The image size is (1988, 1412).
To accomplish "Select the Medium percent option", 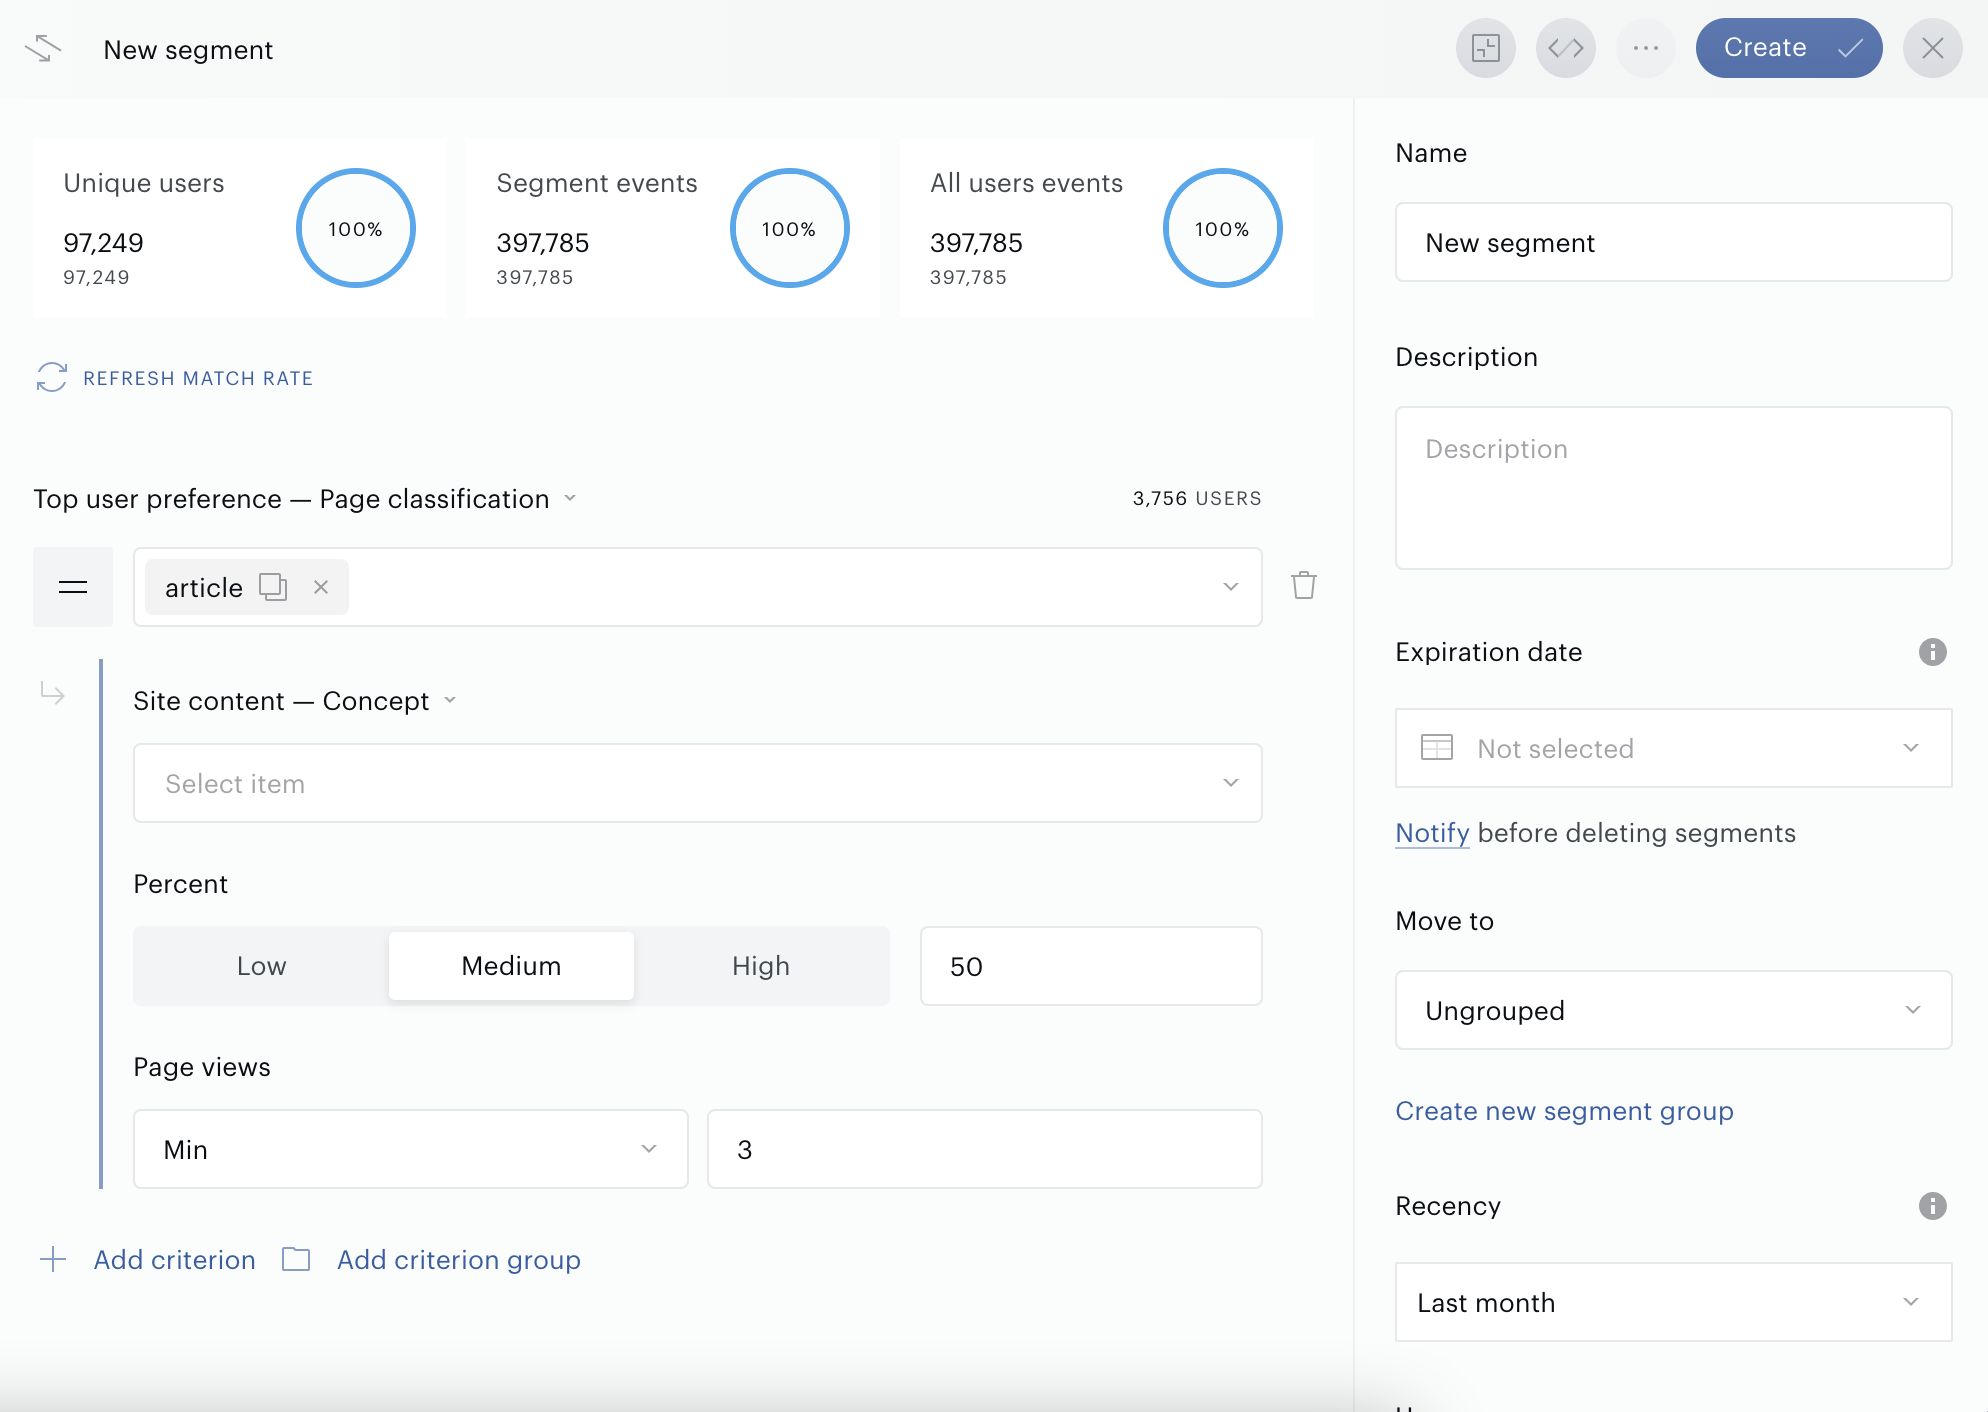I will click(x=511, y=966).
